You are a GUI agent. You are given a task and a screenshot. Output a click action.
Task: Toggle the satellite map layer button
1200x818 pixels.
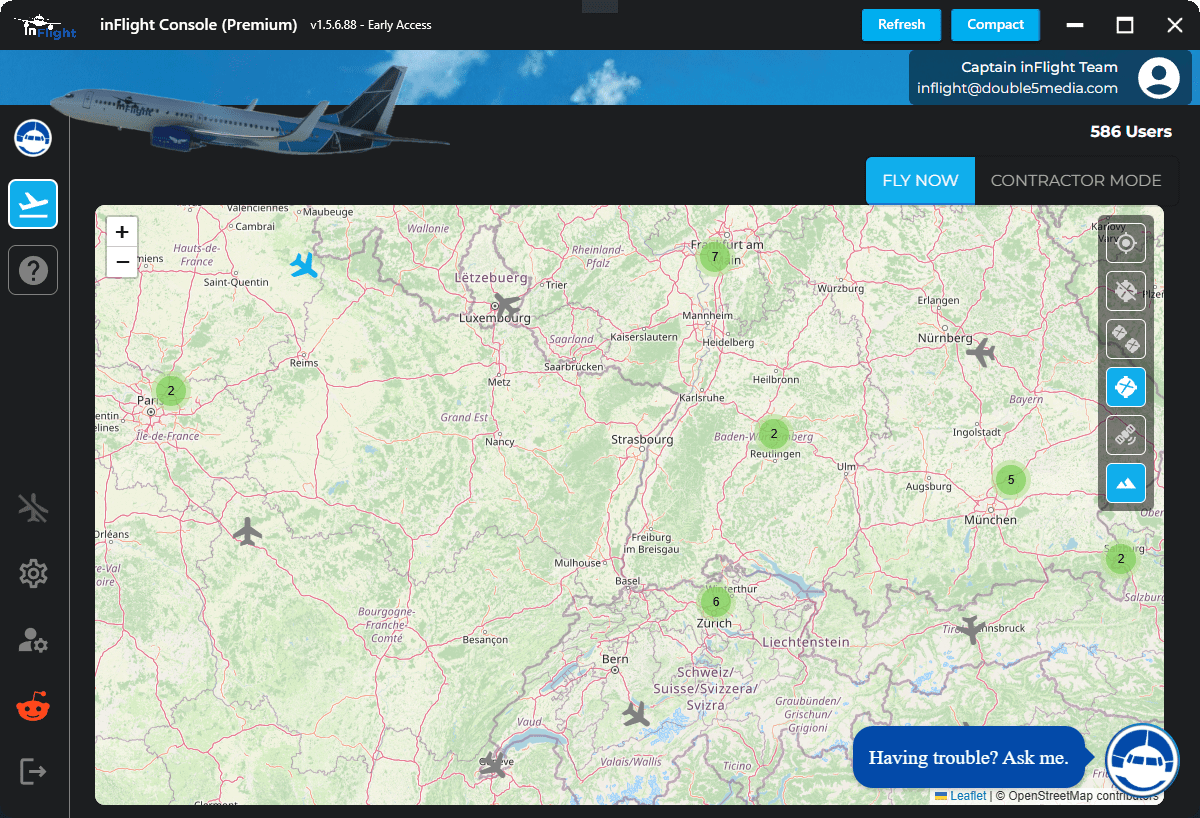(x=1126, y=435)
